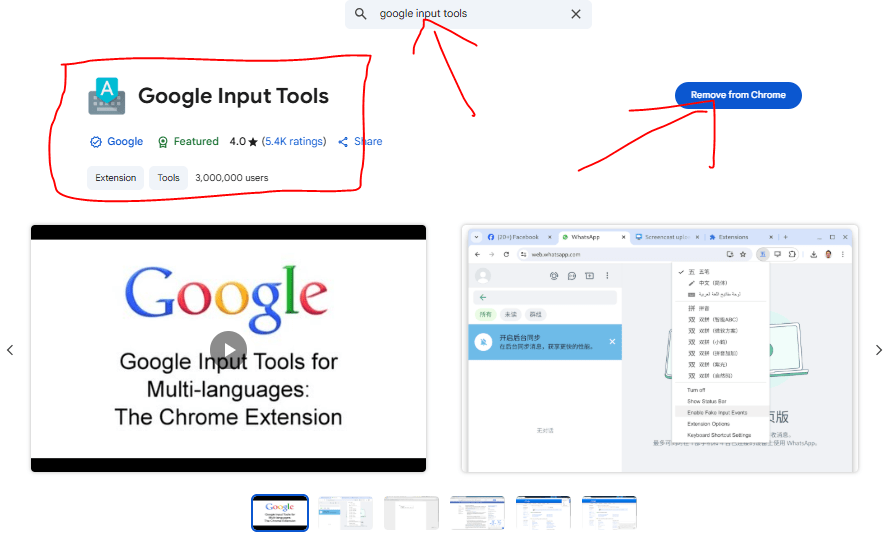This screenshot has height=553, width=883.
Task: Select the third carousel thumbnail
Action: [x=411, y=512]
